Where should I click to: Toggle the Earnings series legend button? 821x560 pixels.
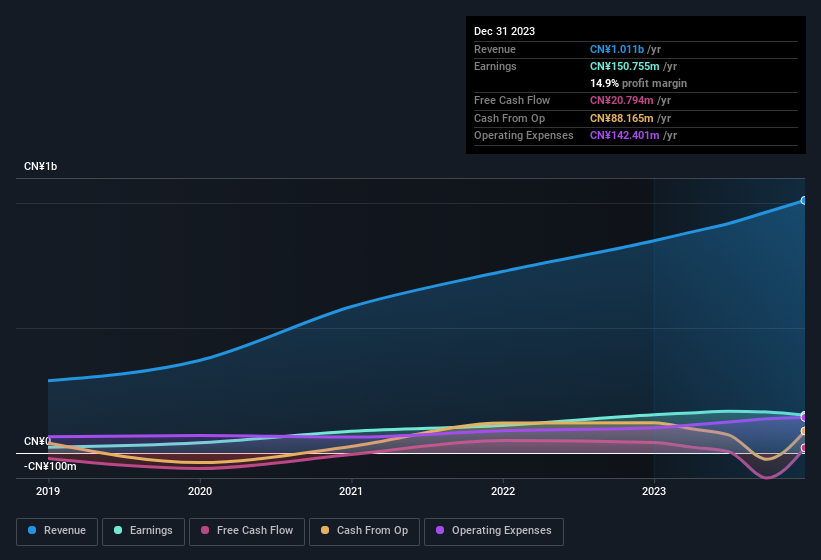143,531
